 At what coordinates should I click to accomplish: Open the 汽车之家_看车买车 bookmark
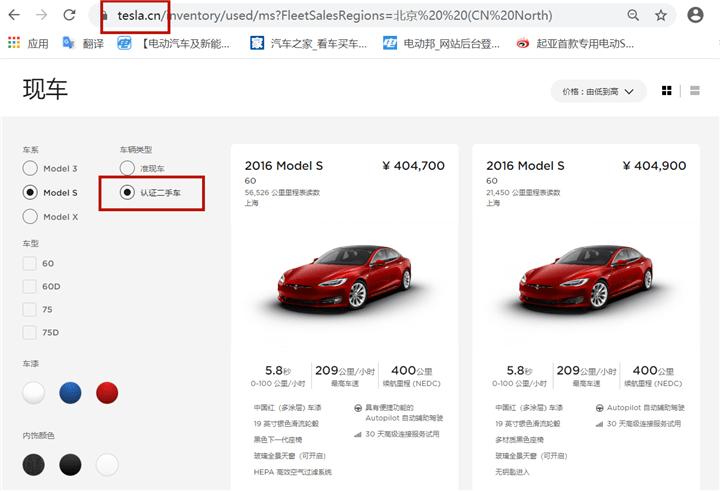pos(309,44)
